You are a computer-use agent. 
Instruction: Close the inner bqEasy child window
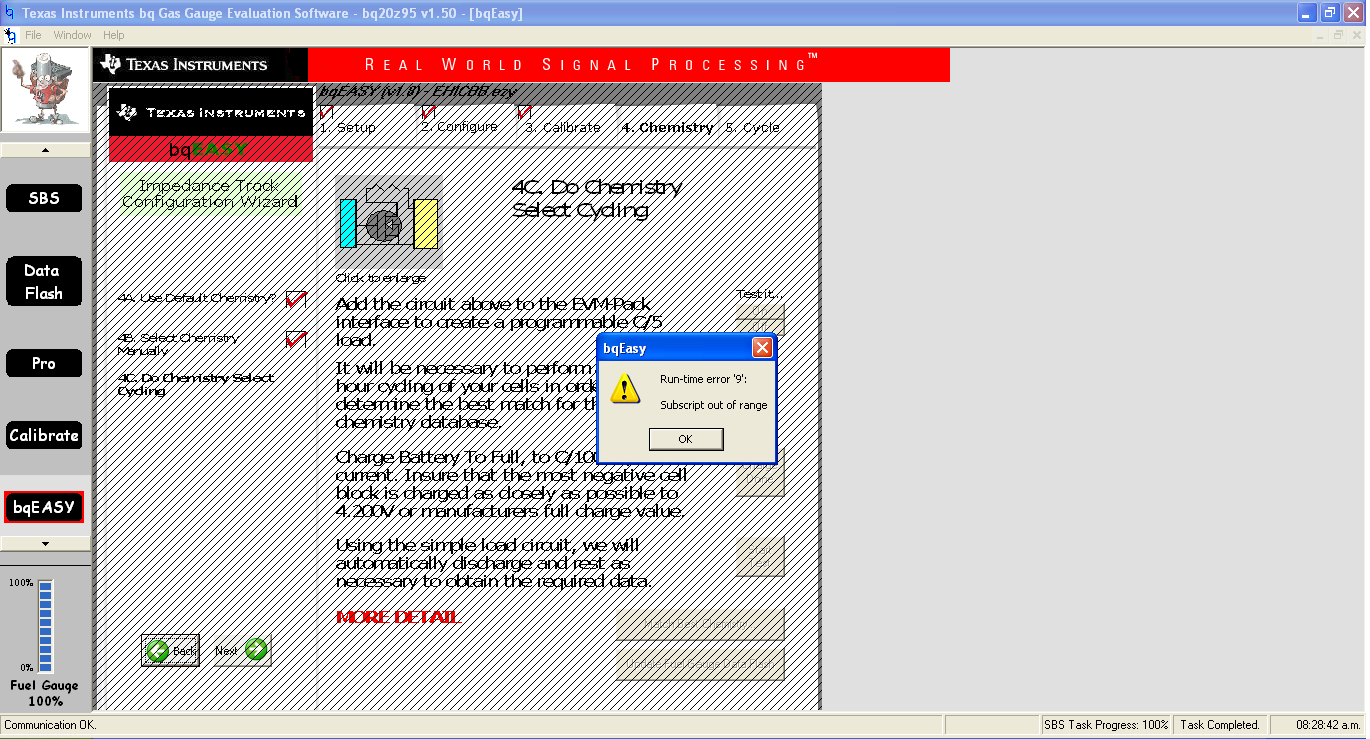(x=1355, y=35)
